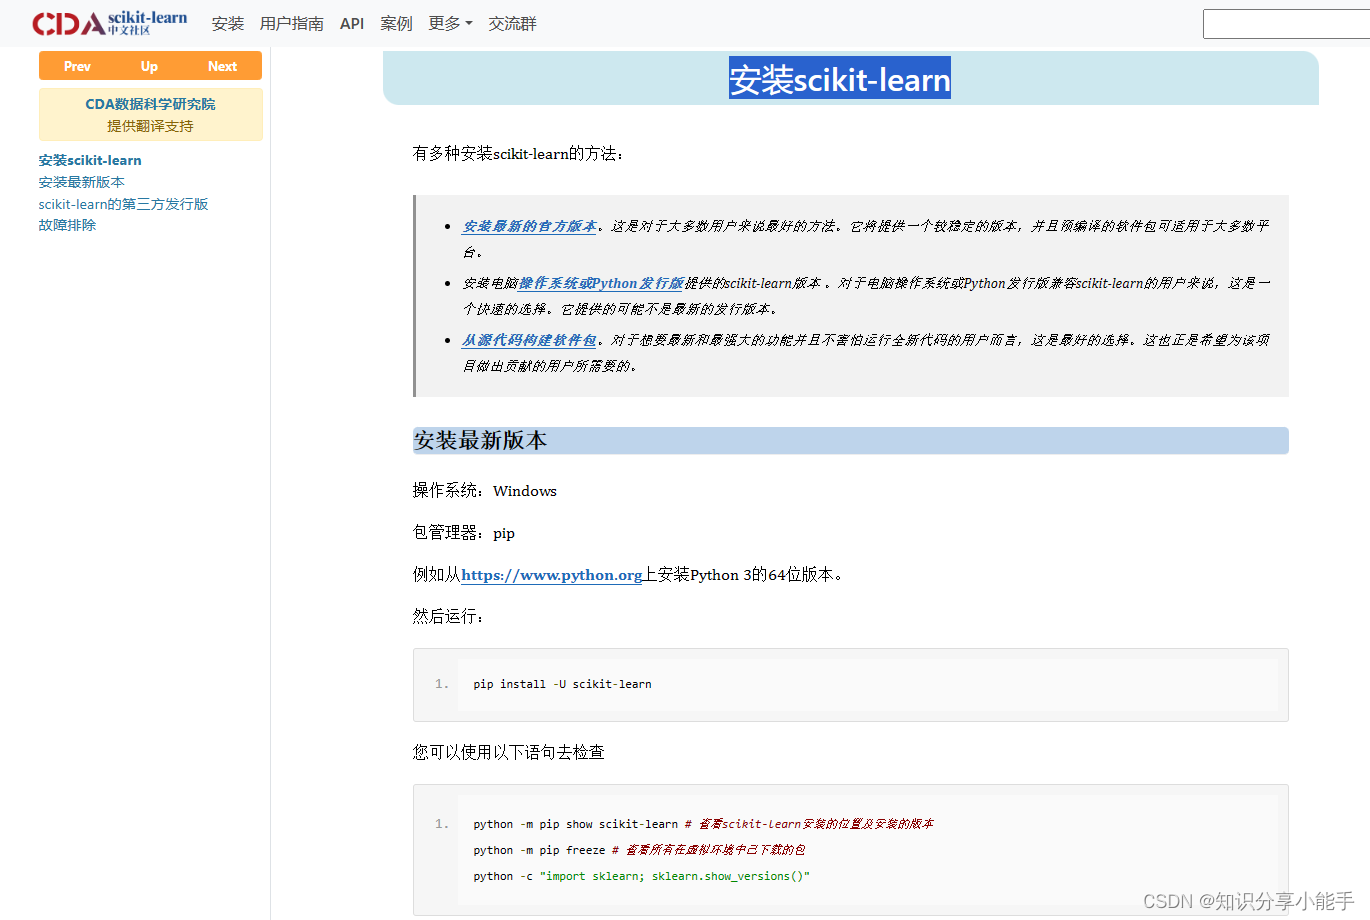Click 有多种安装scikit-learn的方法 intro text
1370x920 pixels.
[x=518, y=154]
